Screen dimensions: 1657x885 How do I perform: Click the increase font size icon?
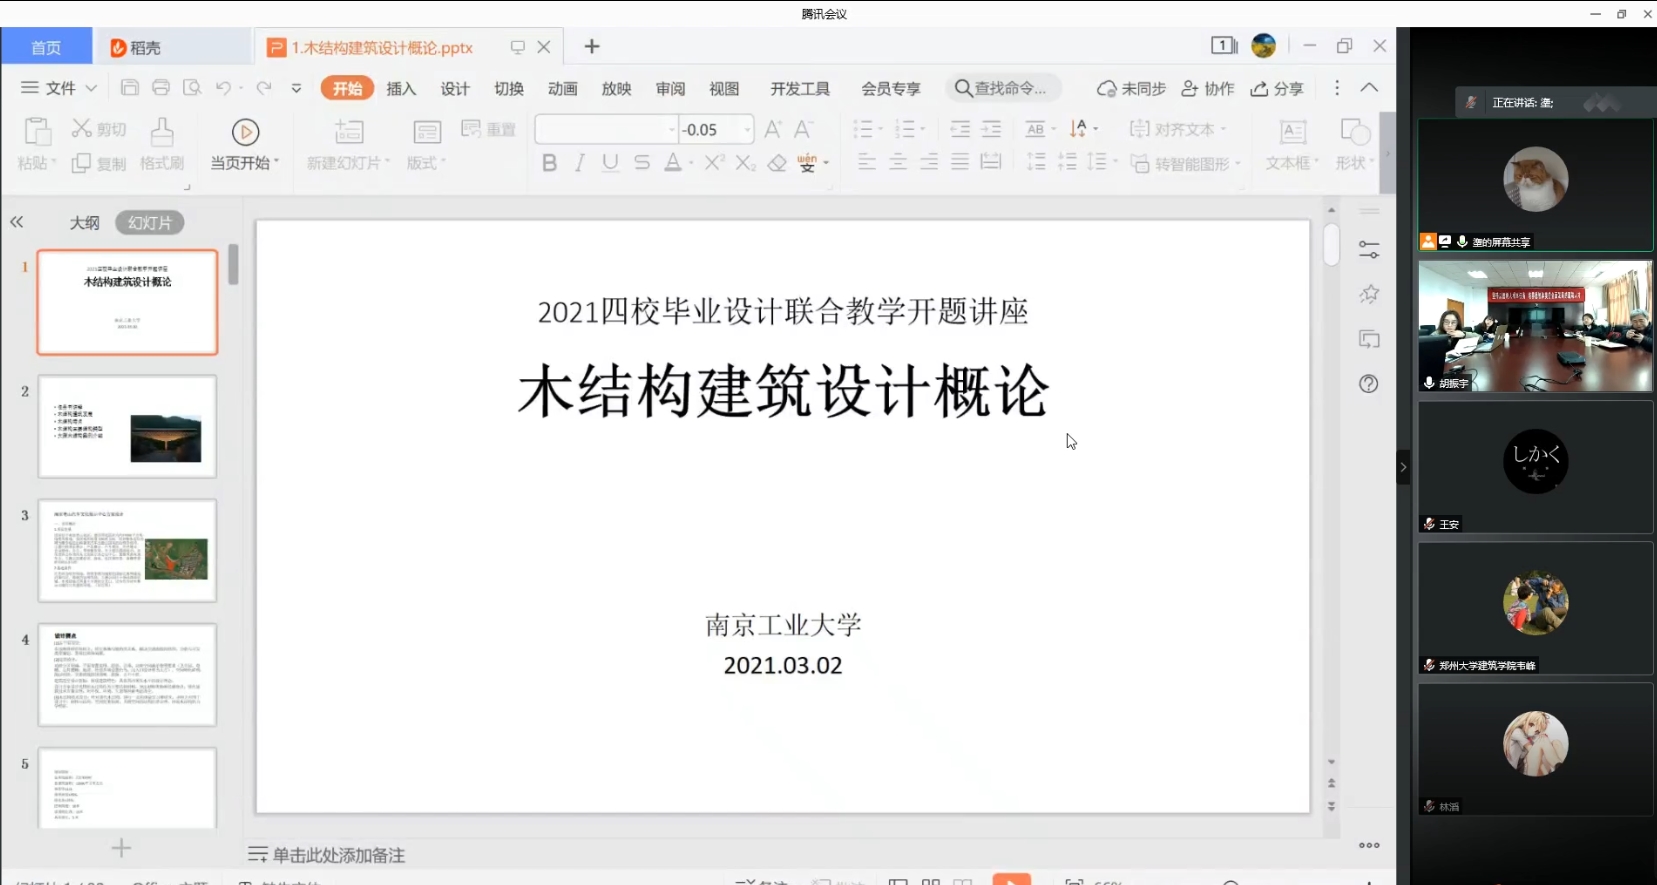point(773,130)
